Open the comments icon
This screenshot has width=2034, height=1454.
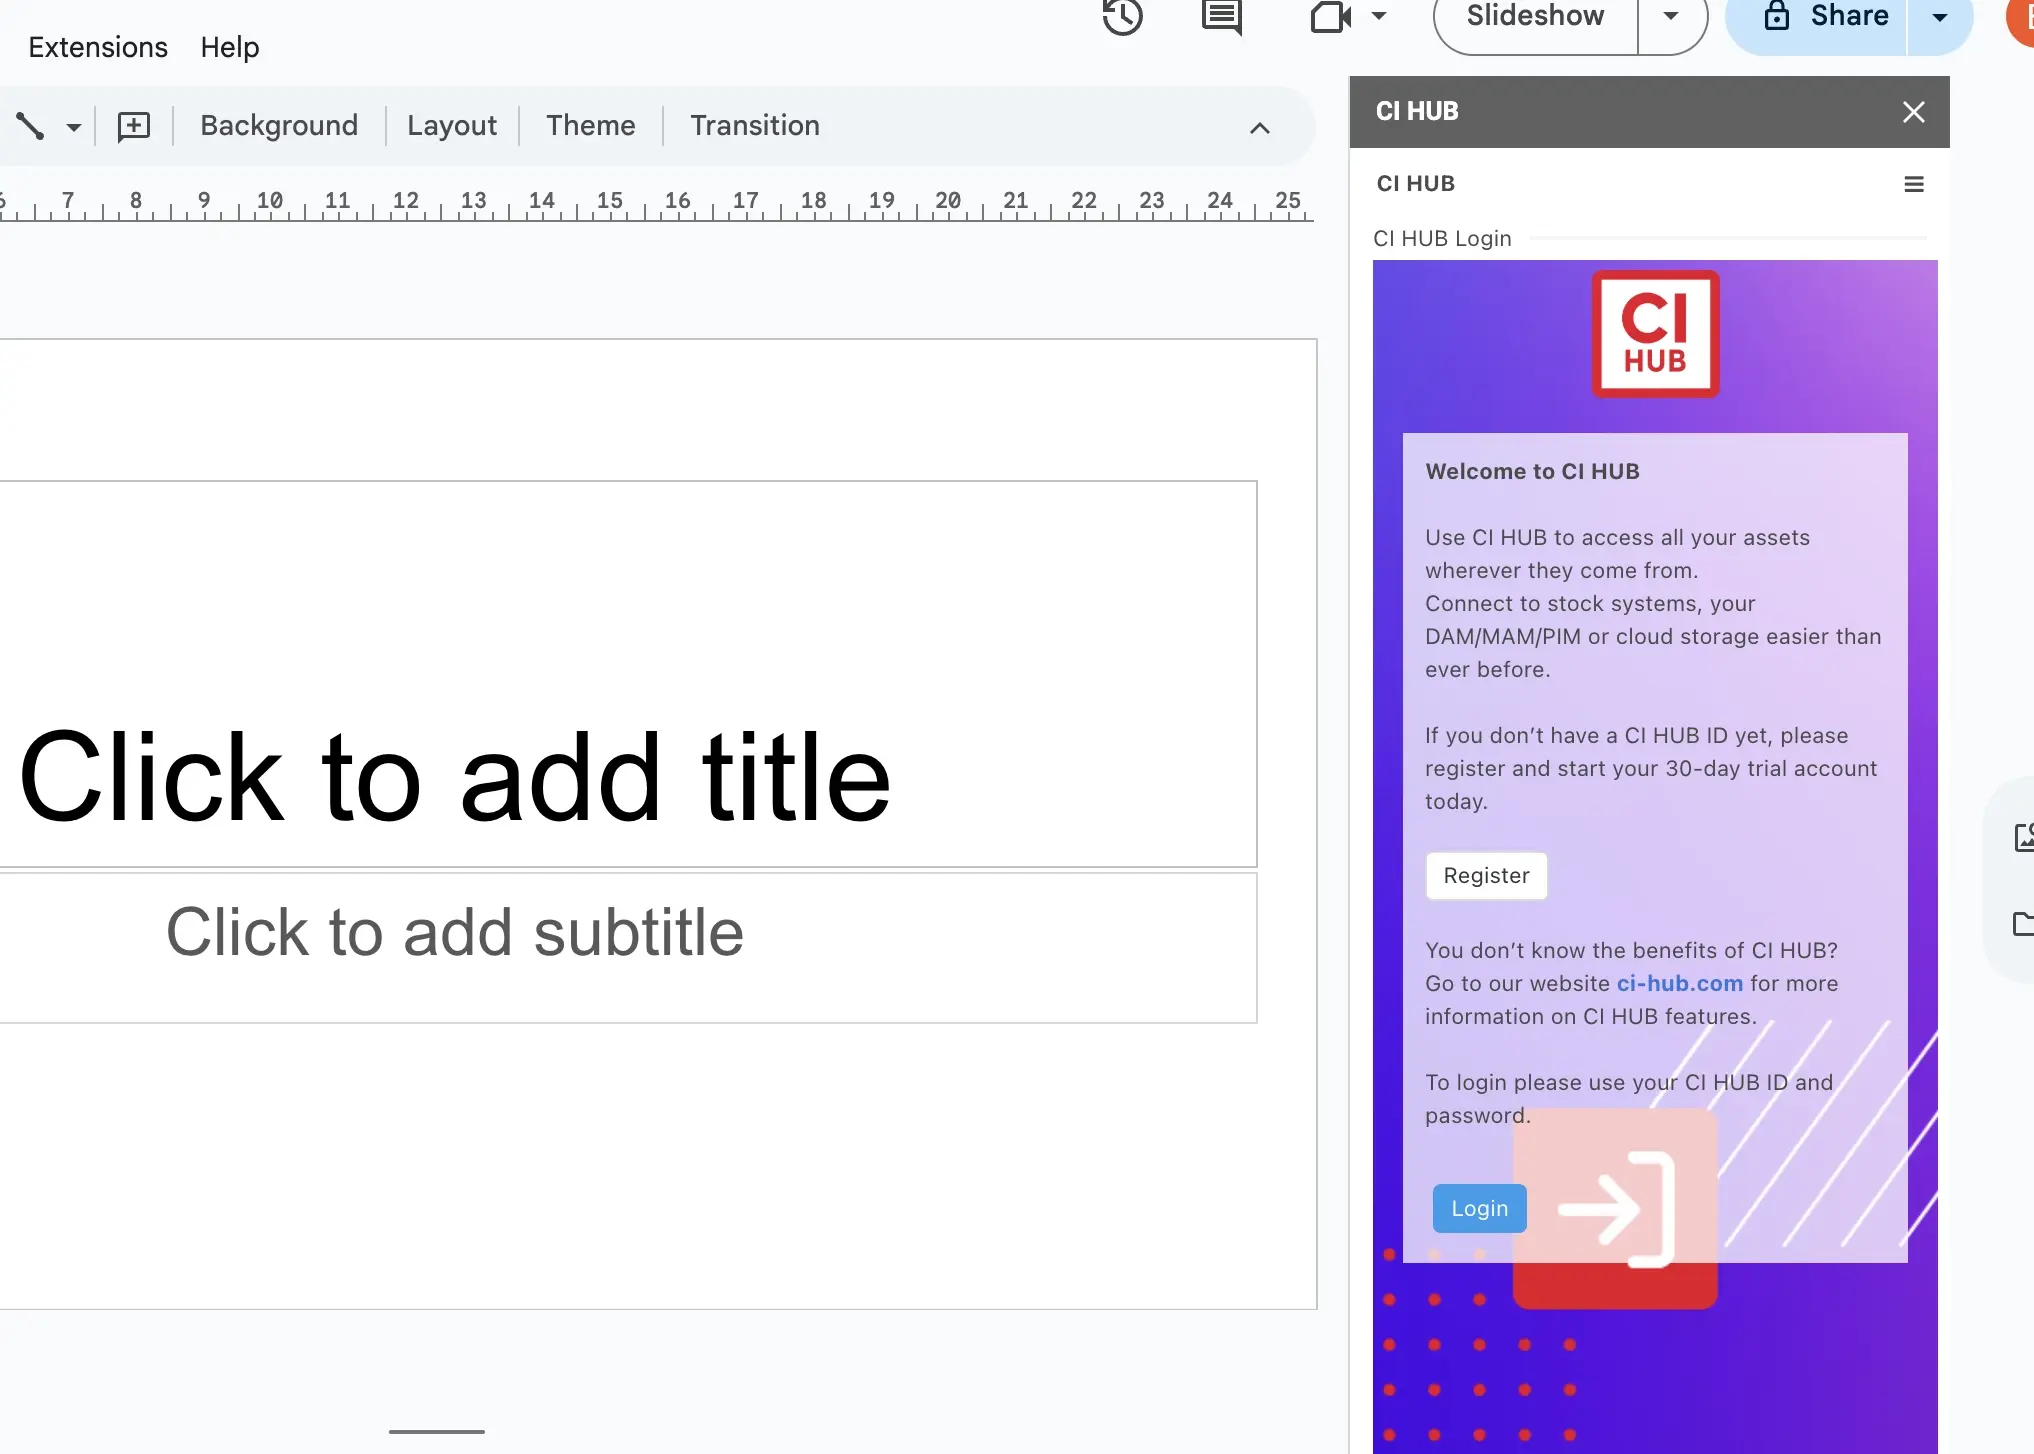1221,17
